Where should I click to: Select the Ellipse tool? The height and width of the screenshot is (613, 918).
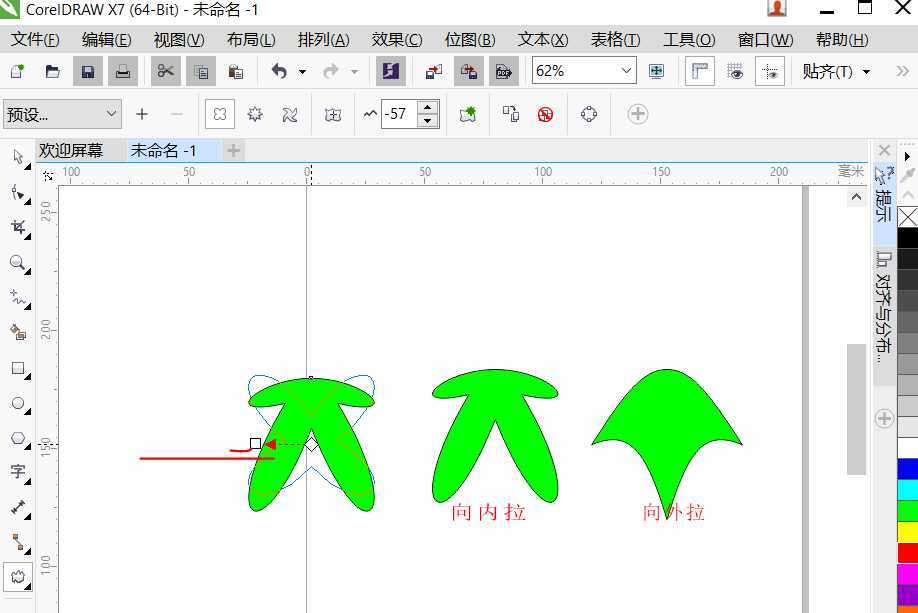[19, 404]
